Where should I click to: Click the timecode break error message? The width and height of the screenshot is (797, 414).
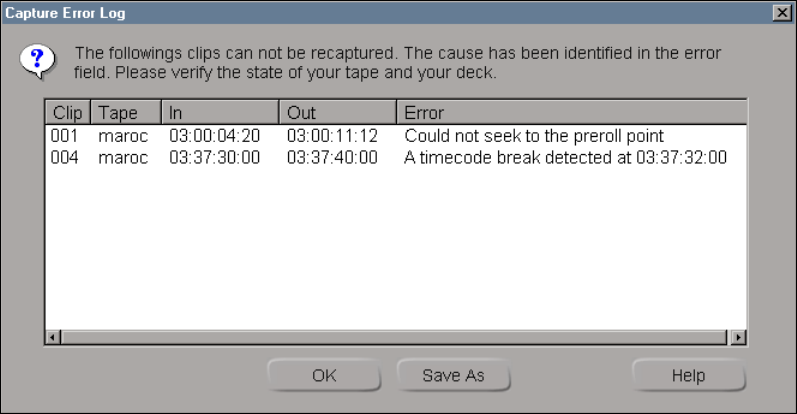[x=565, y=157]
